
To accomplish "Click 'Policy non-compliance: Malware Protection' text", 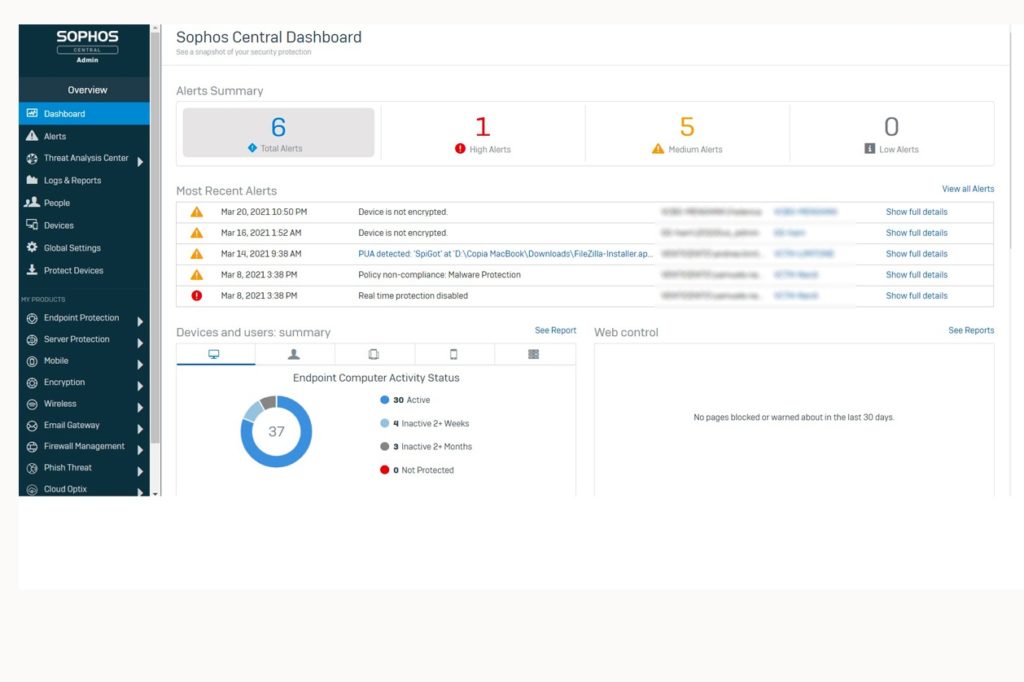I will [x=440, y=274].
